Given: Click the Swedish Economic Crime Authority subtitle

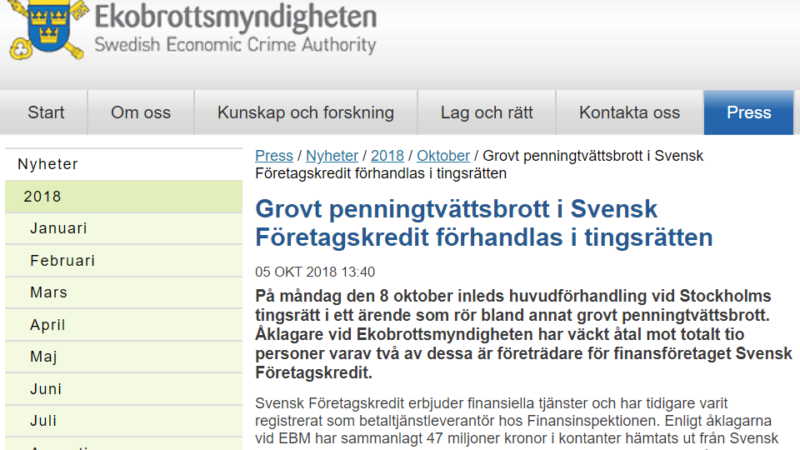Looking at the screenshot, I should (235, 45).
